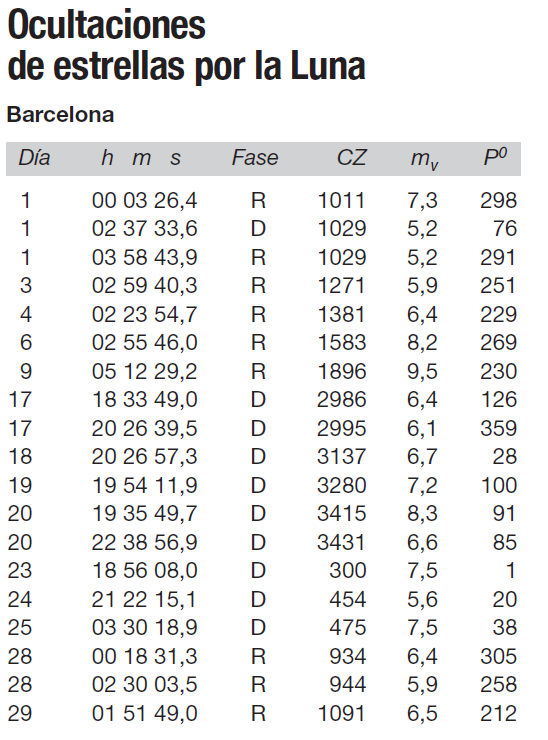
Task: Select the time value 00 03 26,4
Action: tap(144, 201)
